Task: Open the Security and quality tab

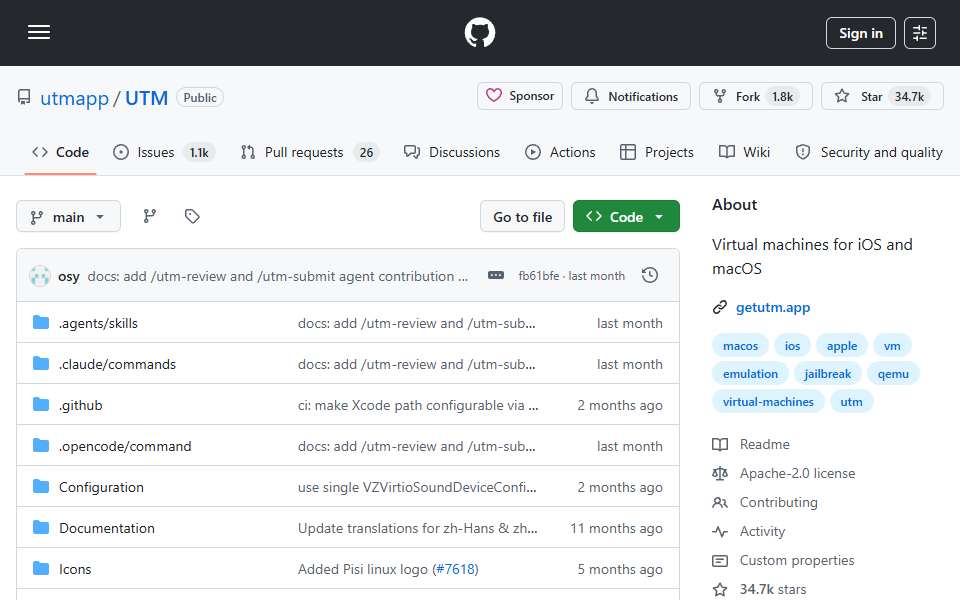Action: coord(869,152)
